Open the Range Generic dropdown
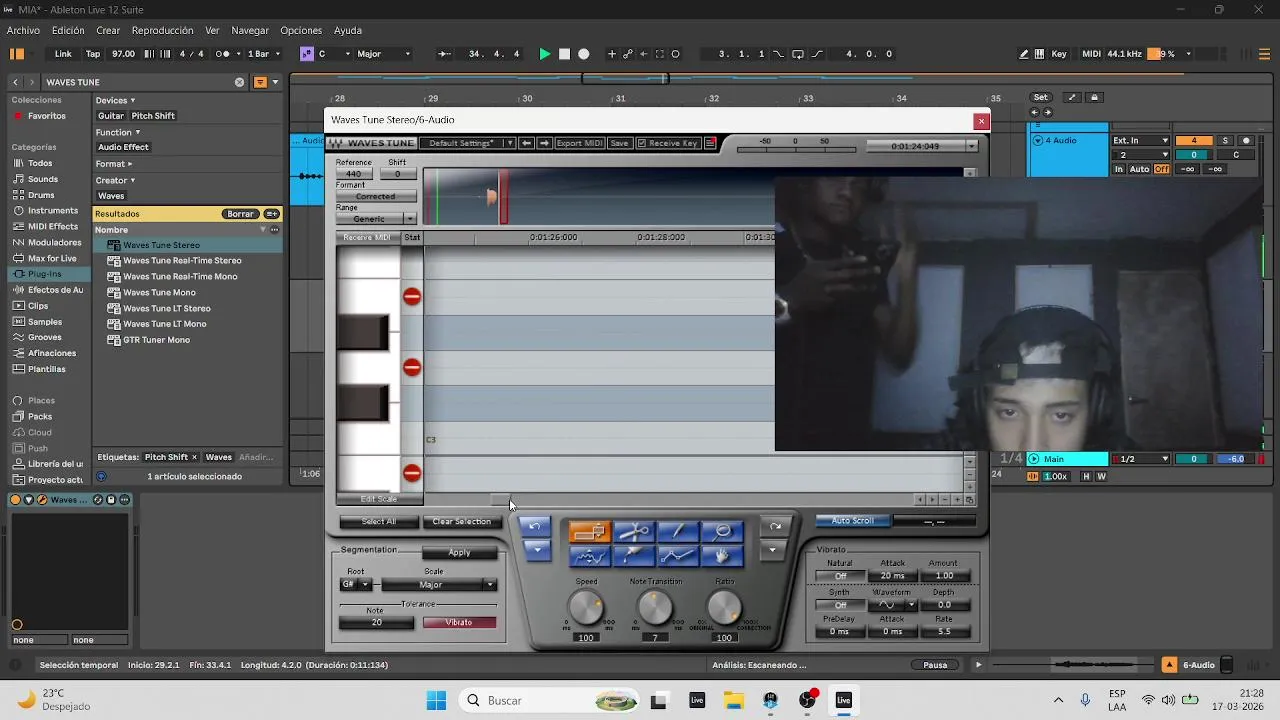Image resolution: width=1280 pixels, height=720 pixels. click(x=376, y=219)
